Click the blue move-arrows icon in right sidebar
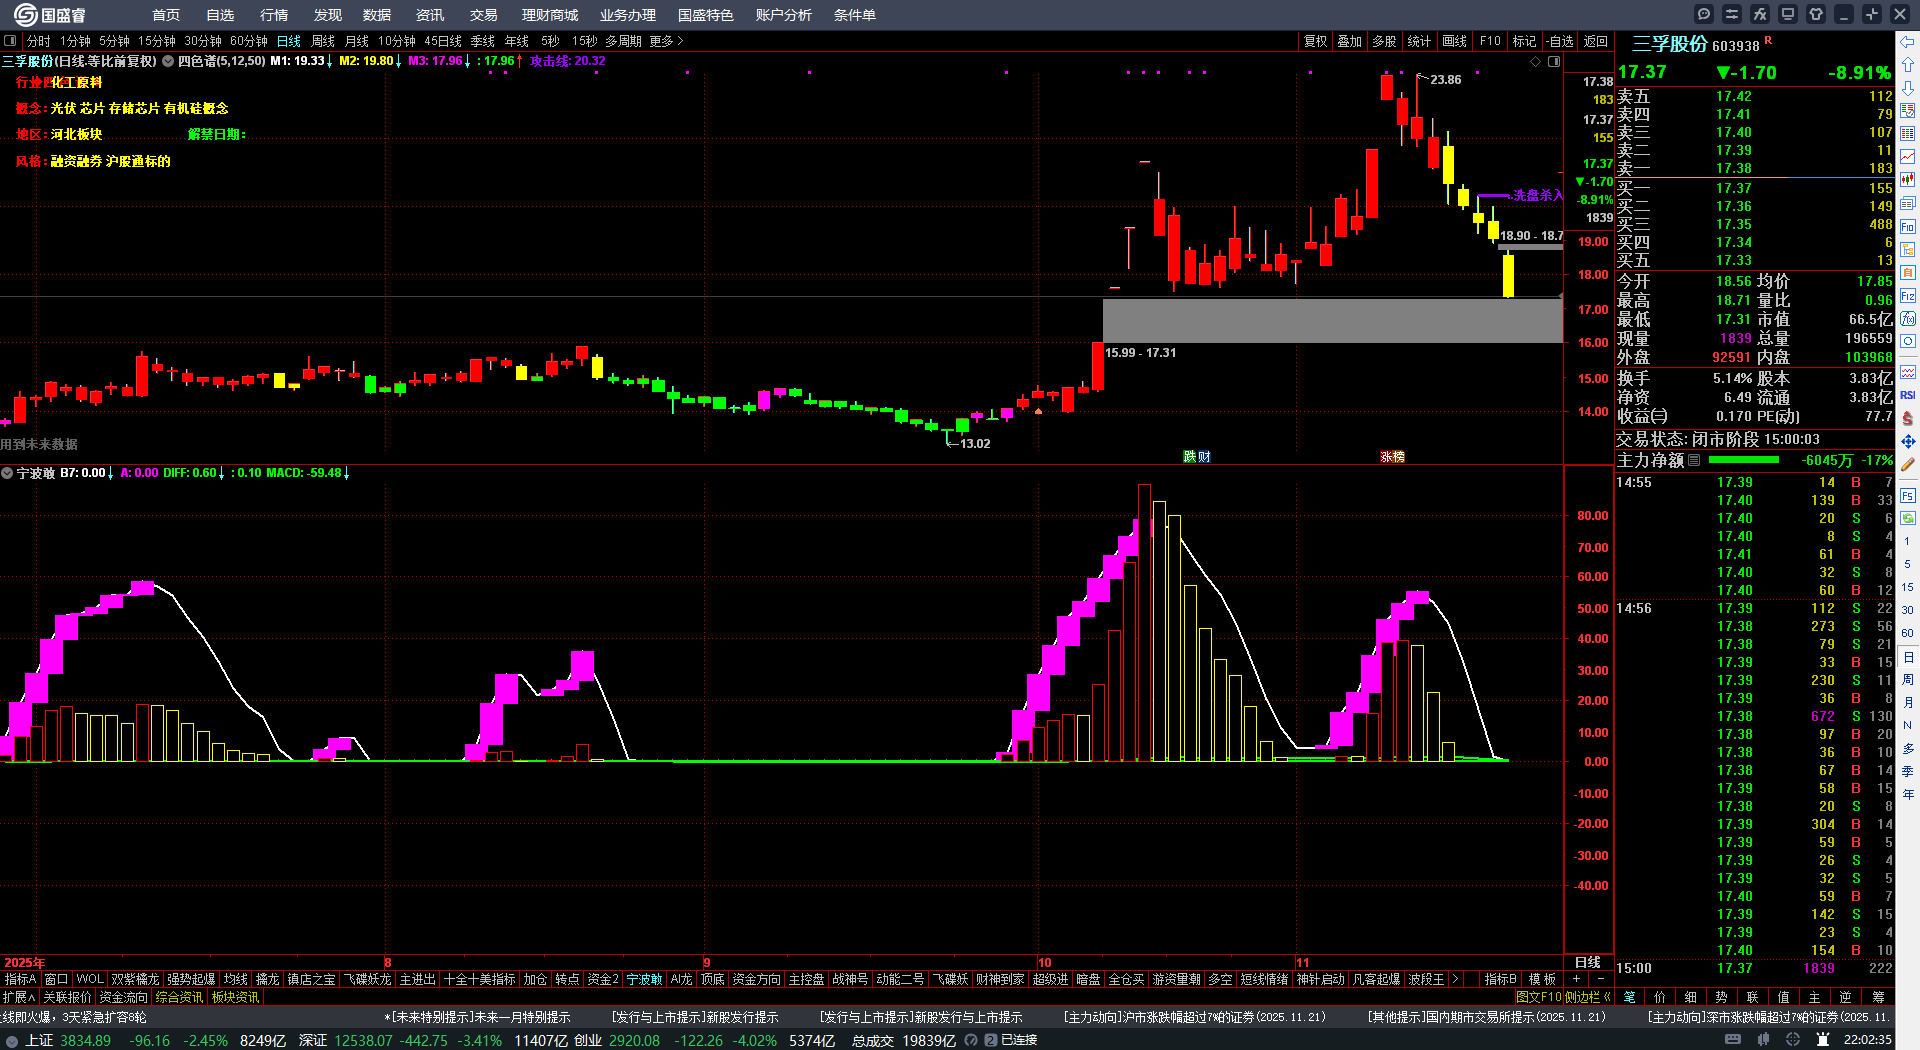 [1908, 441]
